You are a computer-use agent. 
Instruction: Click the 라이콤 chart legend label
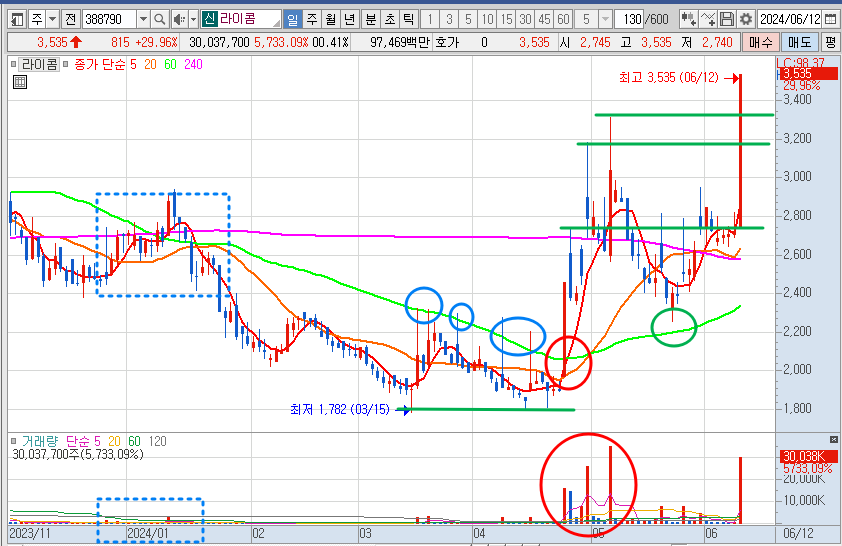pyautogui.click(x=39, y=65)
